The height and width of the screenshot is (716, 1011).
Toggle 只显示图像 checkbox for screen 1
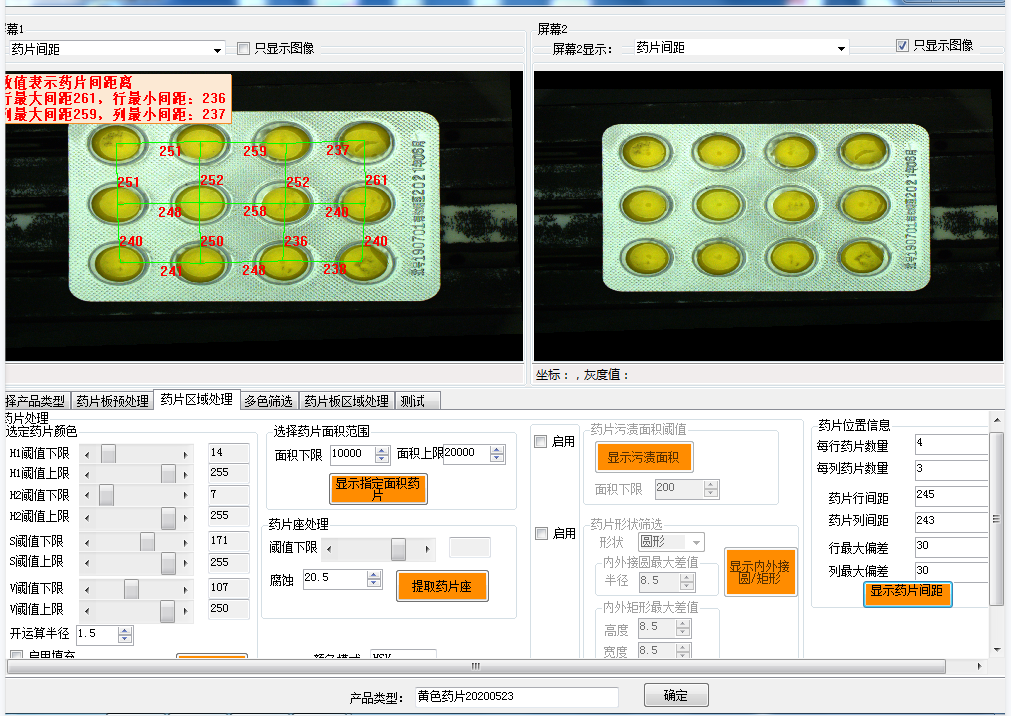tap(244, 48)
